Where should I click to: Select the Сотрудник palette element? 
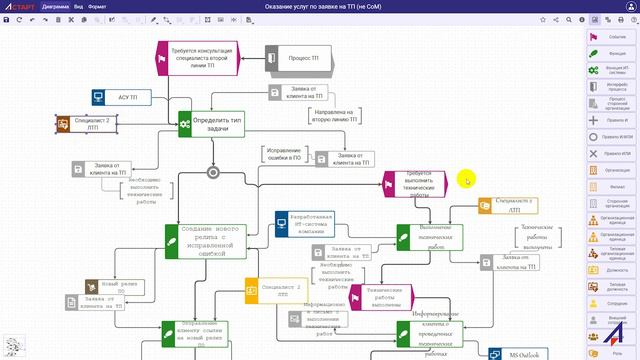point(611,304)
